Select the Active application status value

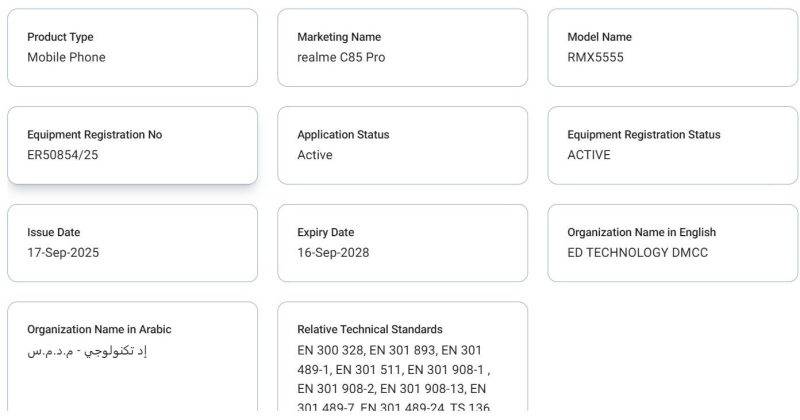tap(315, 155)
